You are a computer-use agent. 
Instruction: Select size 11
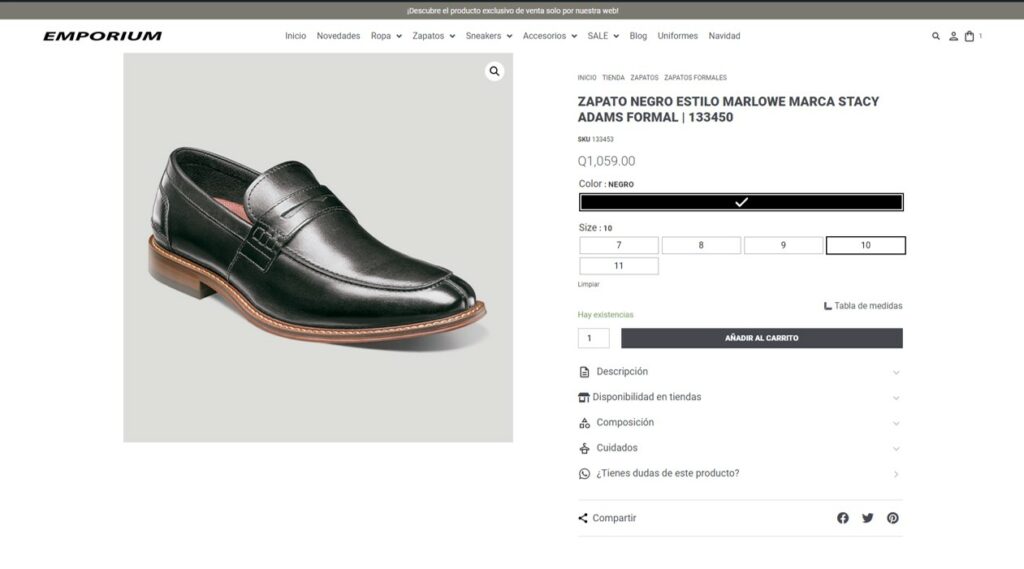click(x=618, y=266)
